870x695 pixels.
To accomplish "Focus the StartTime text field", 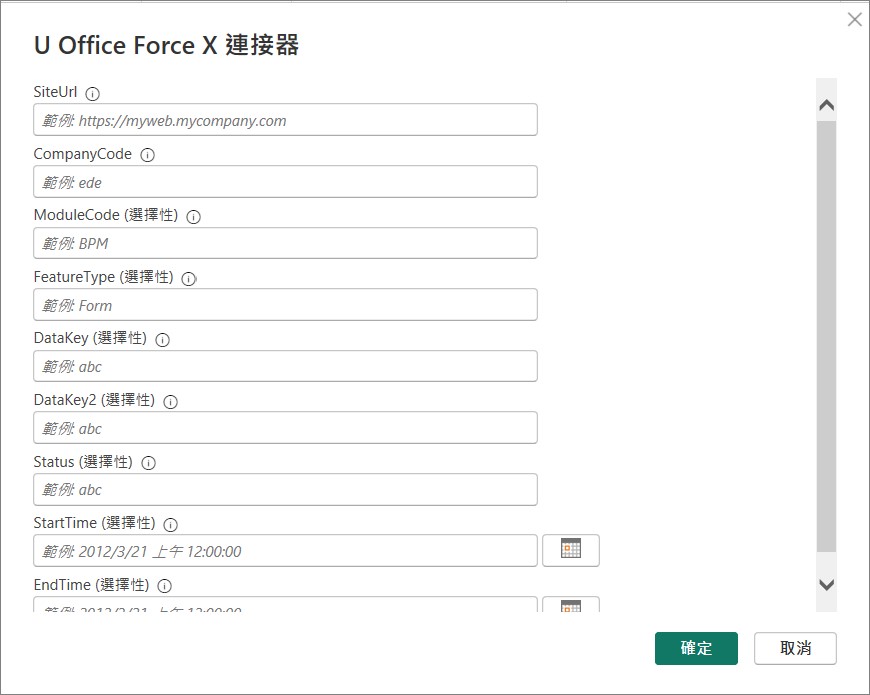I will [285, 550].
